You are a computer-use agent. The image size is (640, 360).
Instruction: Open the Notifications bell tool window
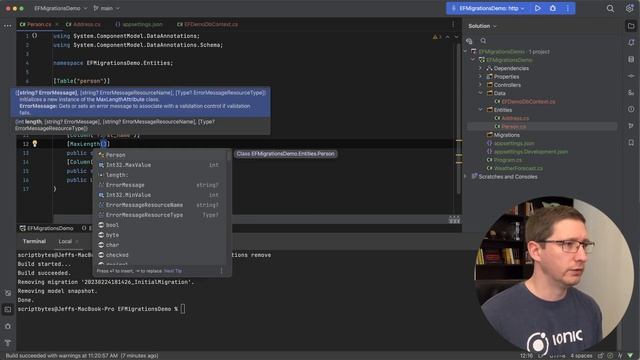631,42
